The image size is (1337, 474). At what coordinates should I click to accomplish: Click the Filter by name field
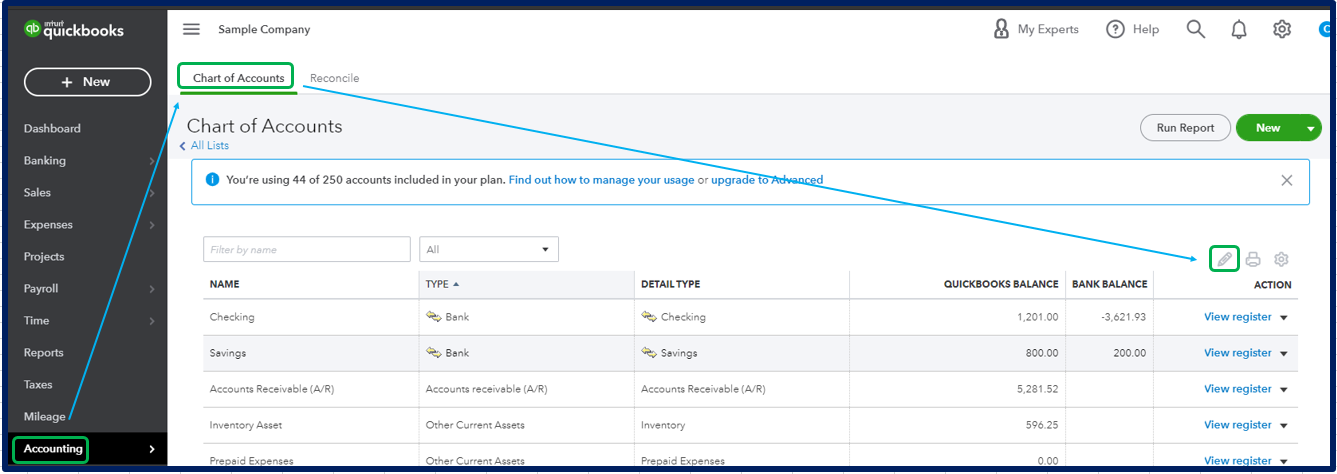coord(307,249)
